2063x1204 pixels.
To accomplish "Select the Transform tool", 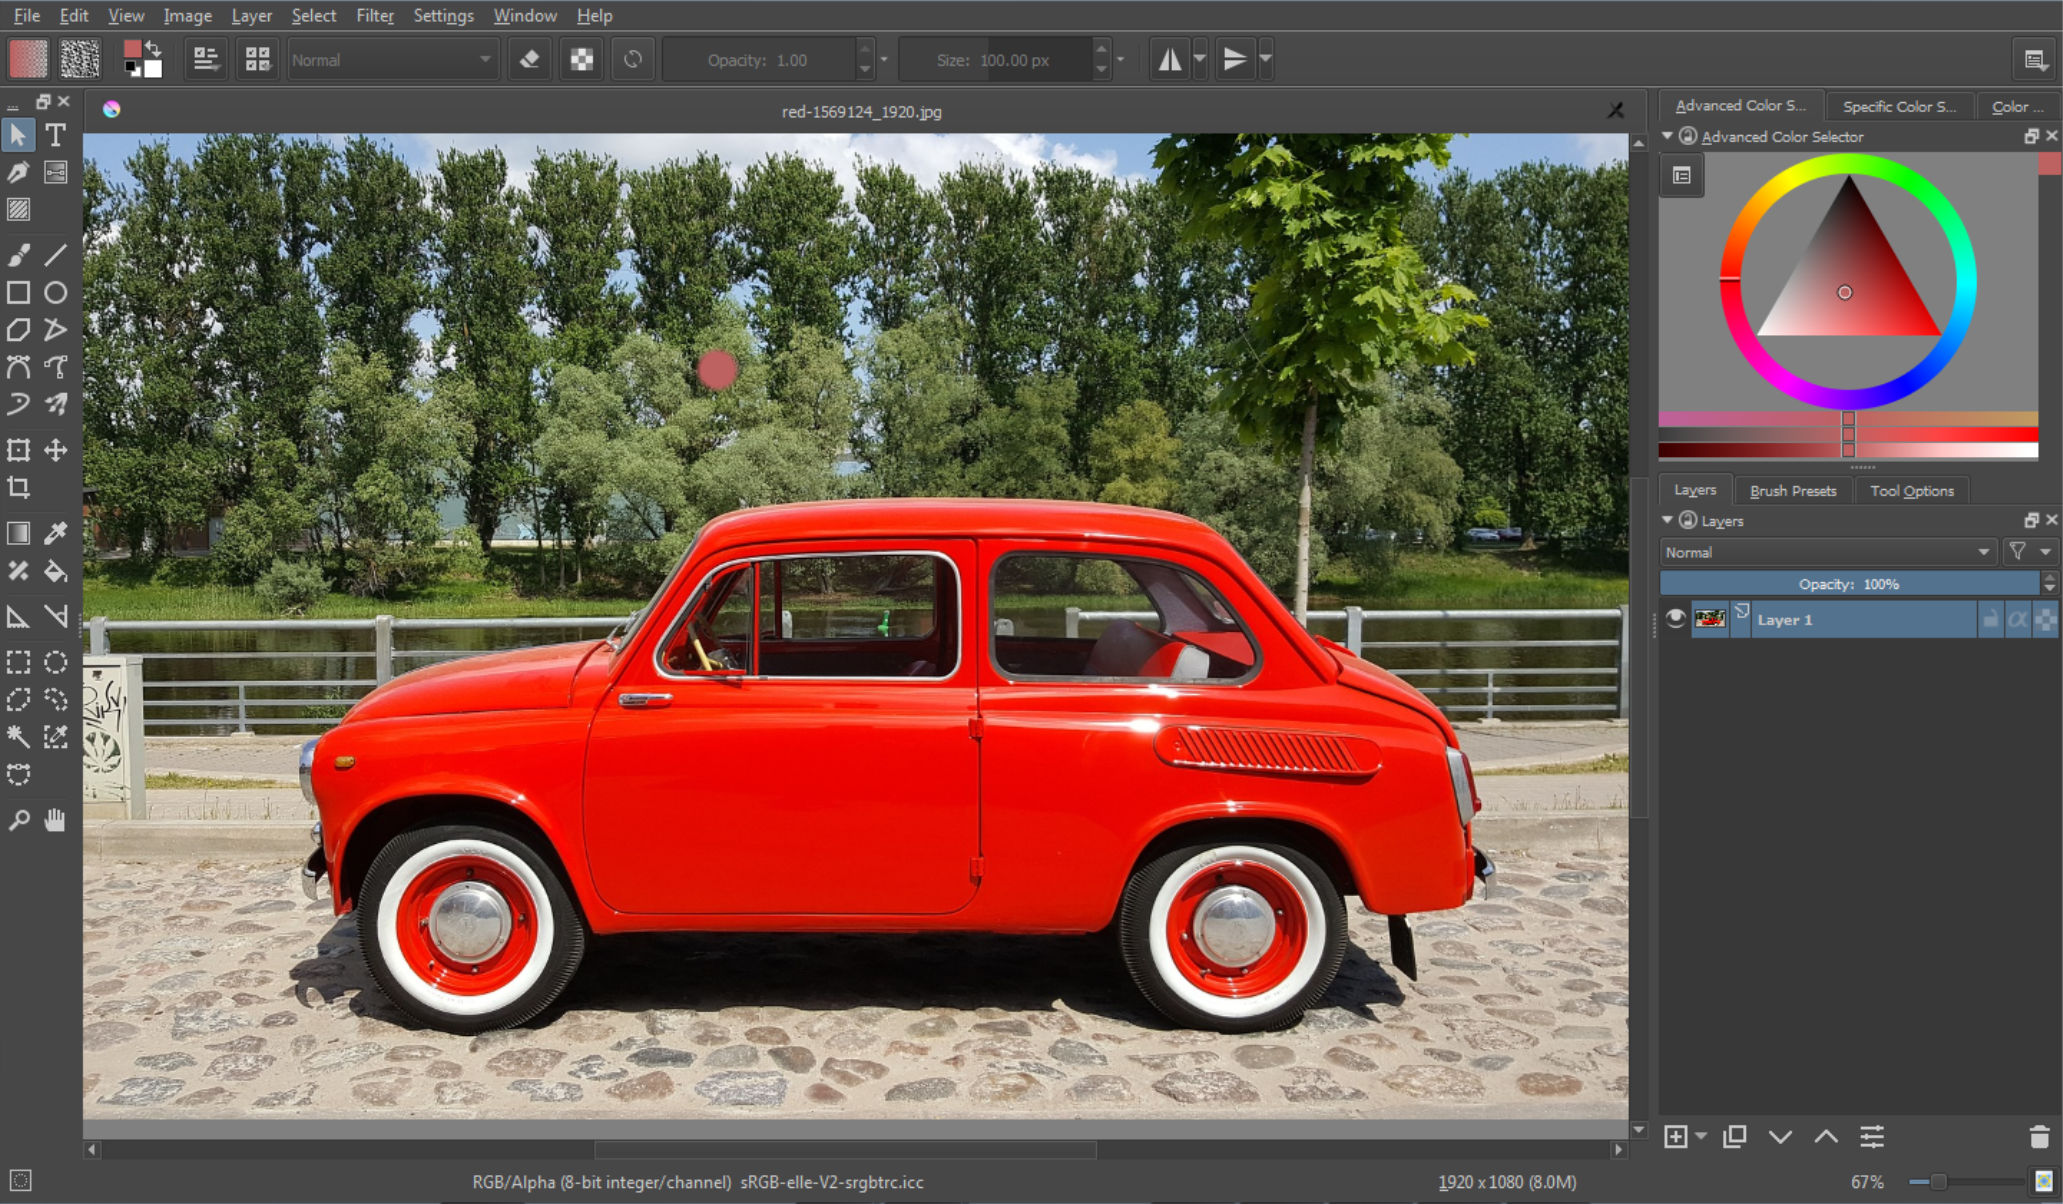I will pyautogui.click(x=18, y=450).
